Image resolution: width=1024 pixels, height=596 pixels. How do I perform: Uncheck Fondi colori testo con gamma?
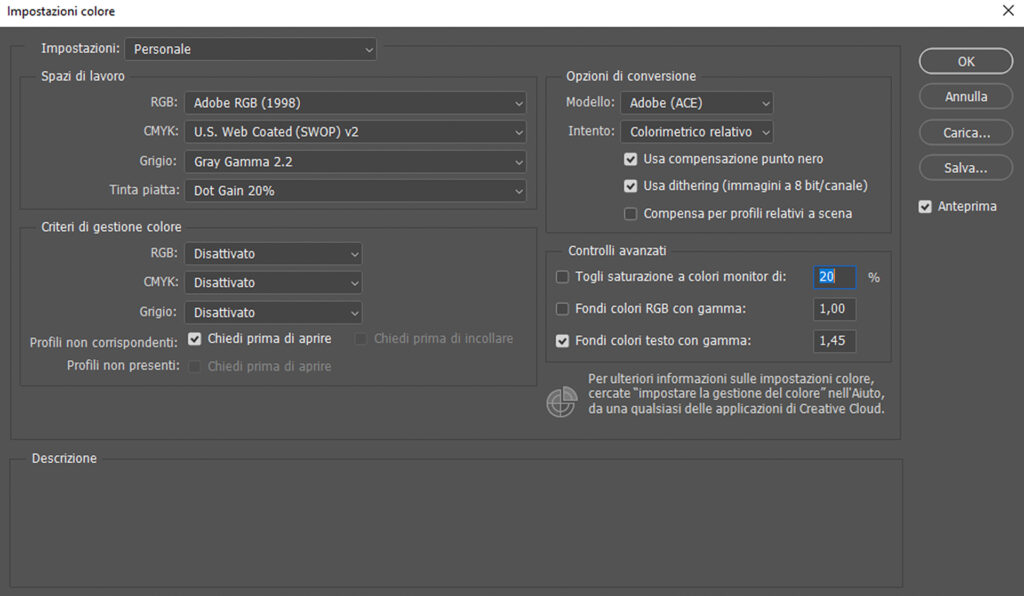click(562, 341)
